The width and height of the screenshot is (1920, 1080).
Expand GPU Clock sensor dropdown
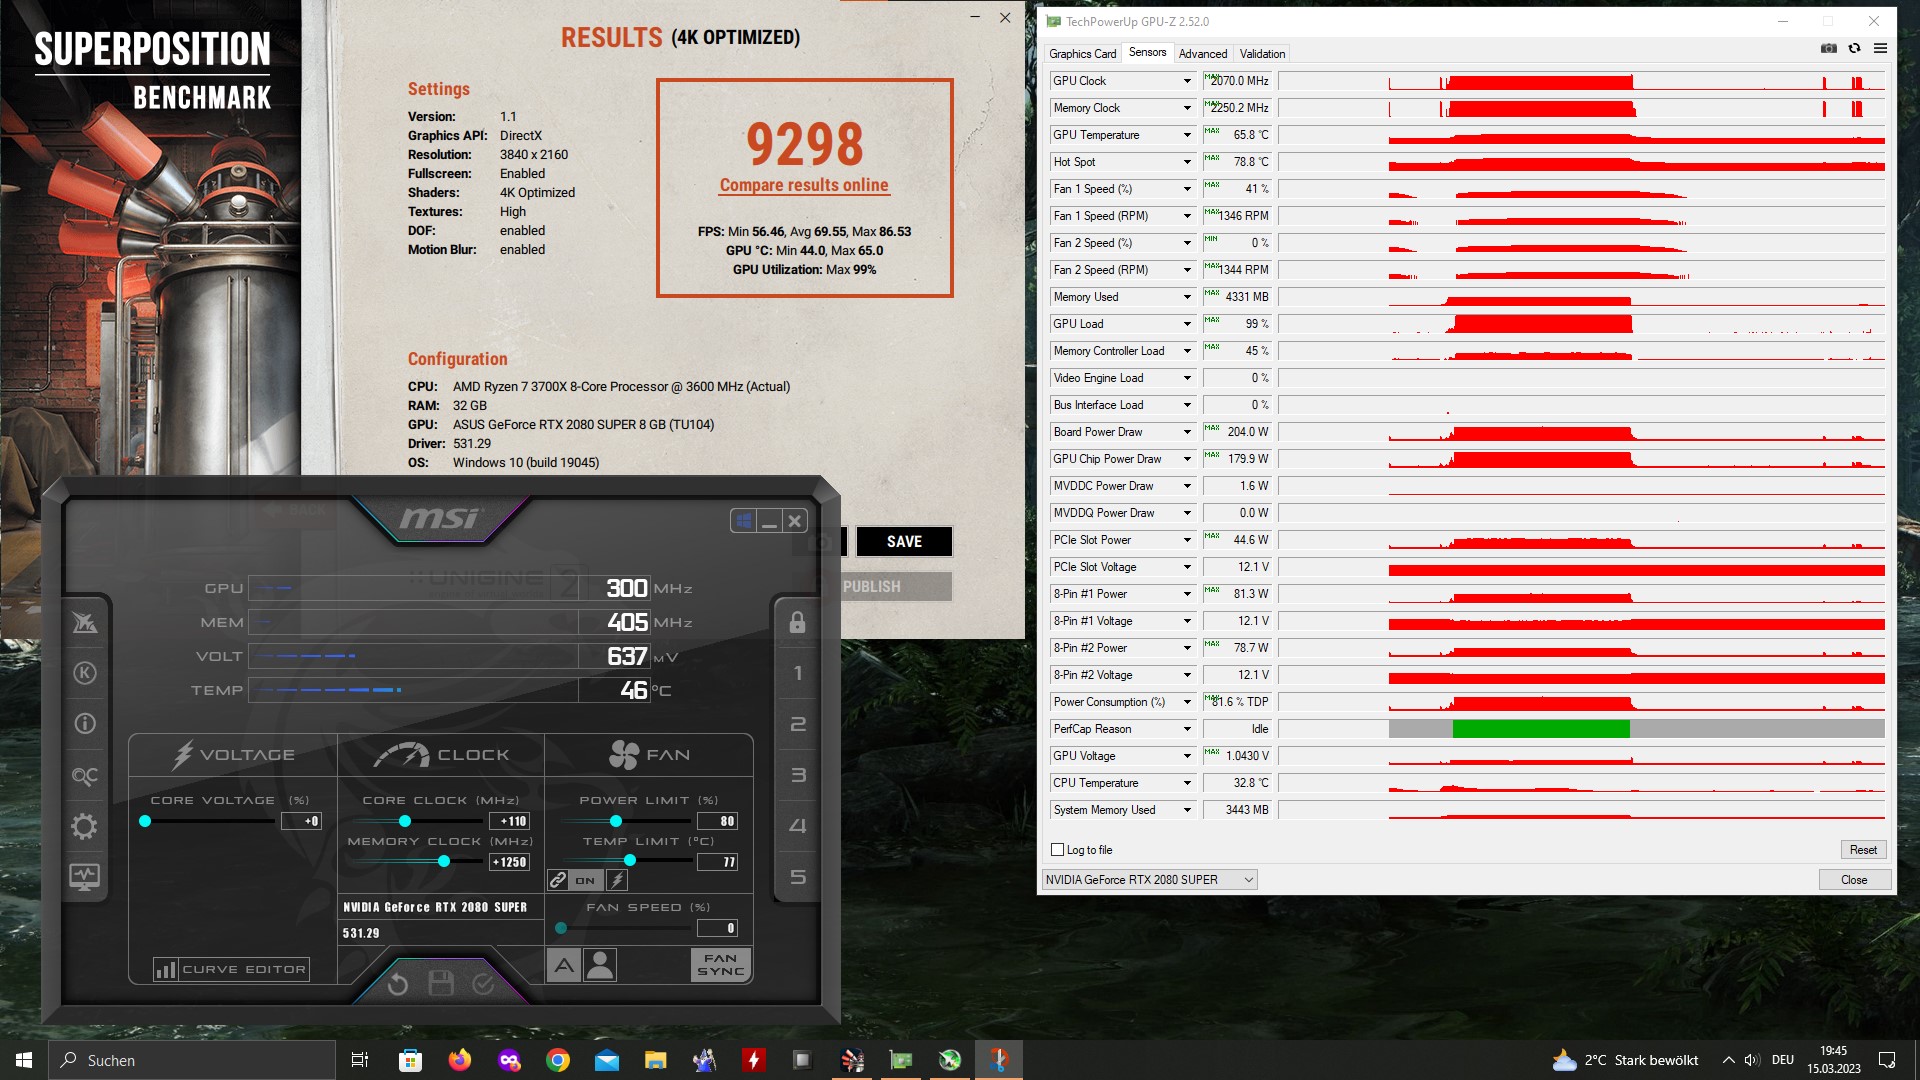point(1187,81)
